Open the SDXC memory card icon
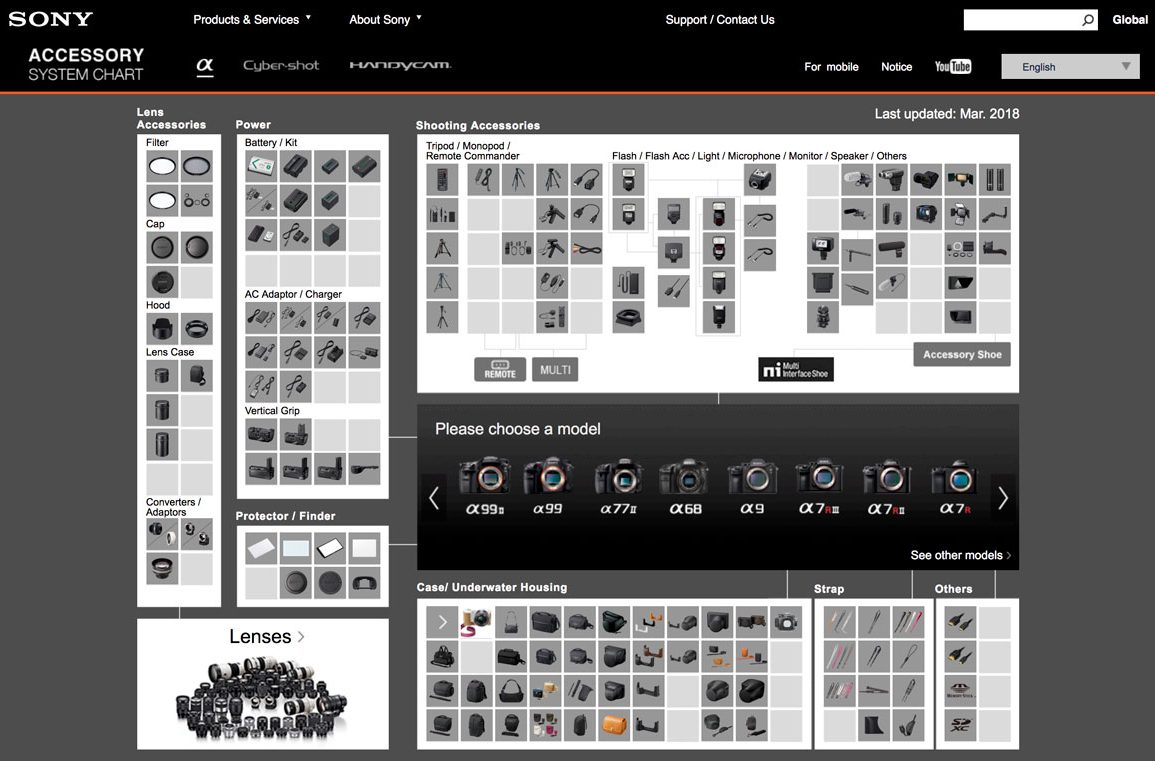 [x=961, y=726]
